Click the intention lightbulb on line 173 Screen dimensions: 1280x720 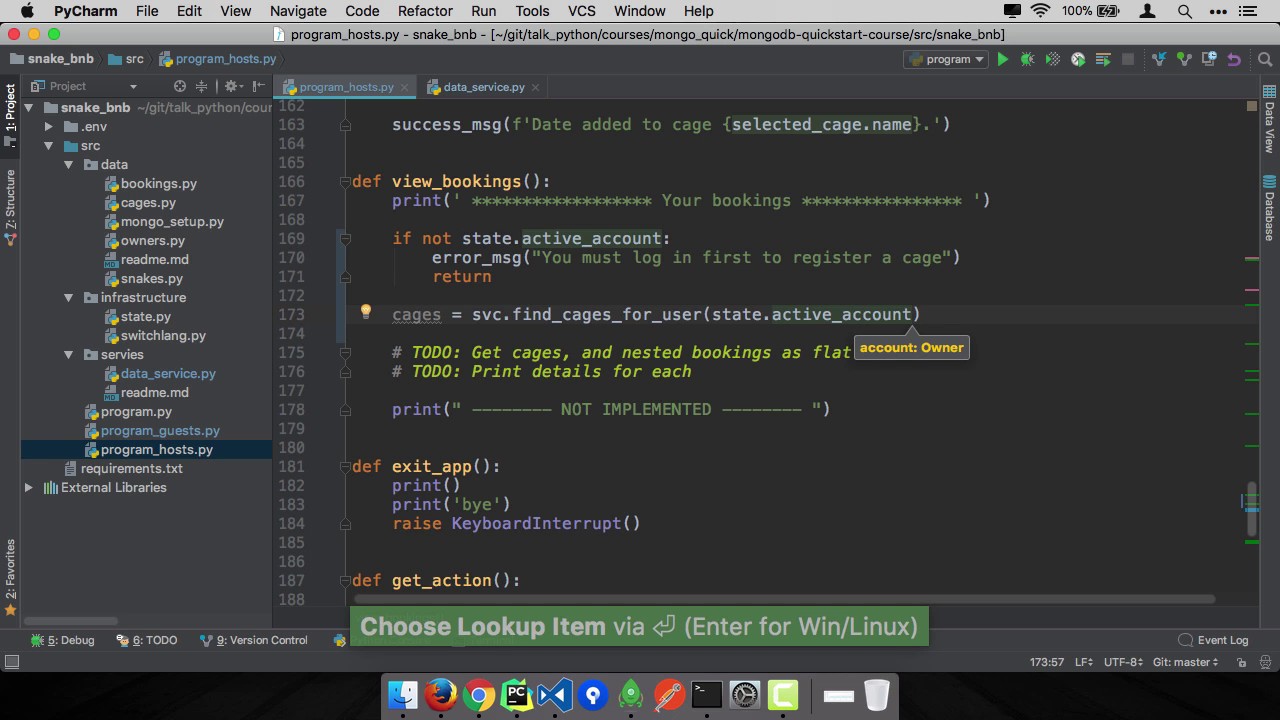[366, 313]
